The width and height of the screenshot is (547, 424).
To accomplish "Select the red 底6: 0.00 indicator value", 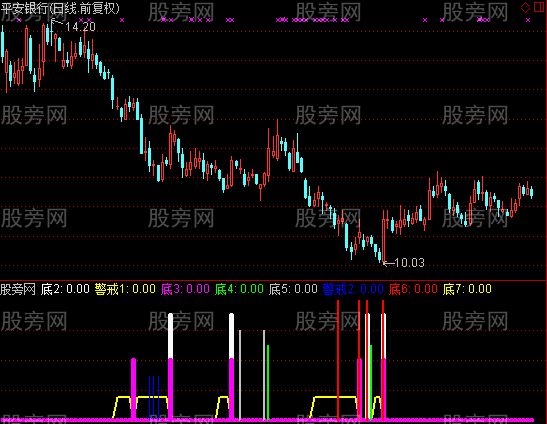I will tap(413, 289).
